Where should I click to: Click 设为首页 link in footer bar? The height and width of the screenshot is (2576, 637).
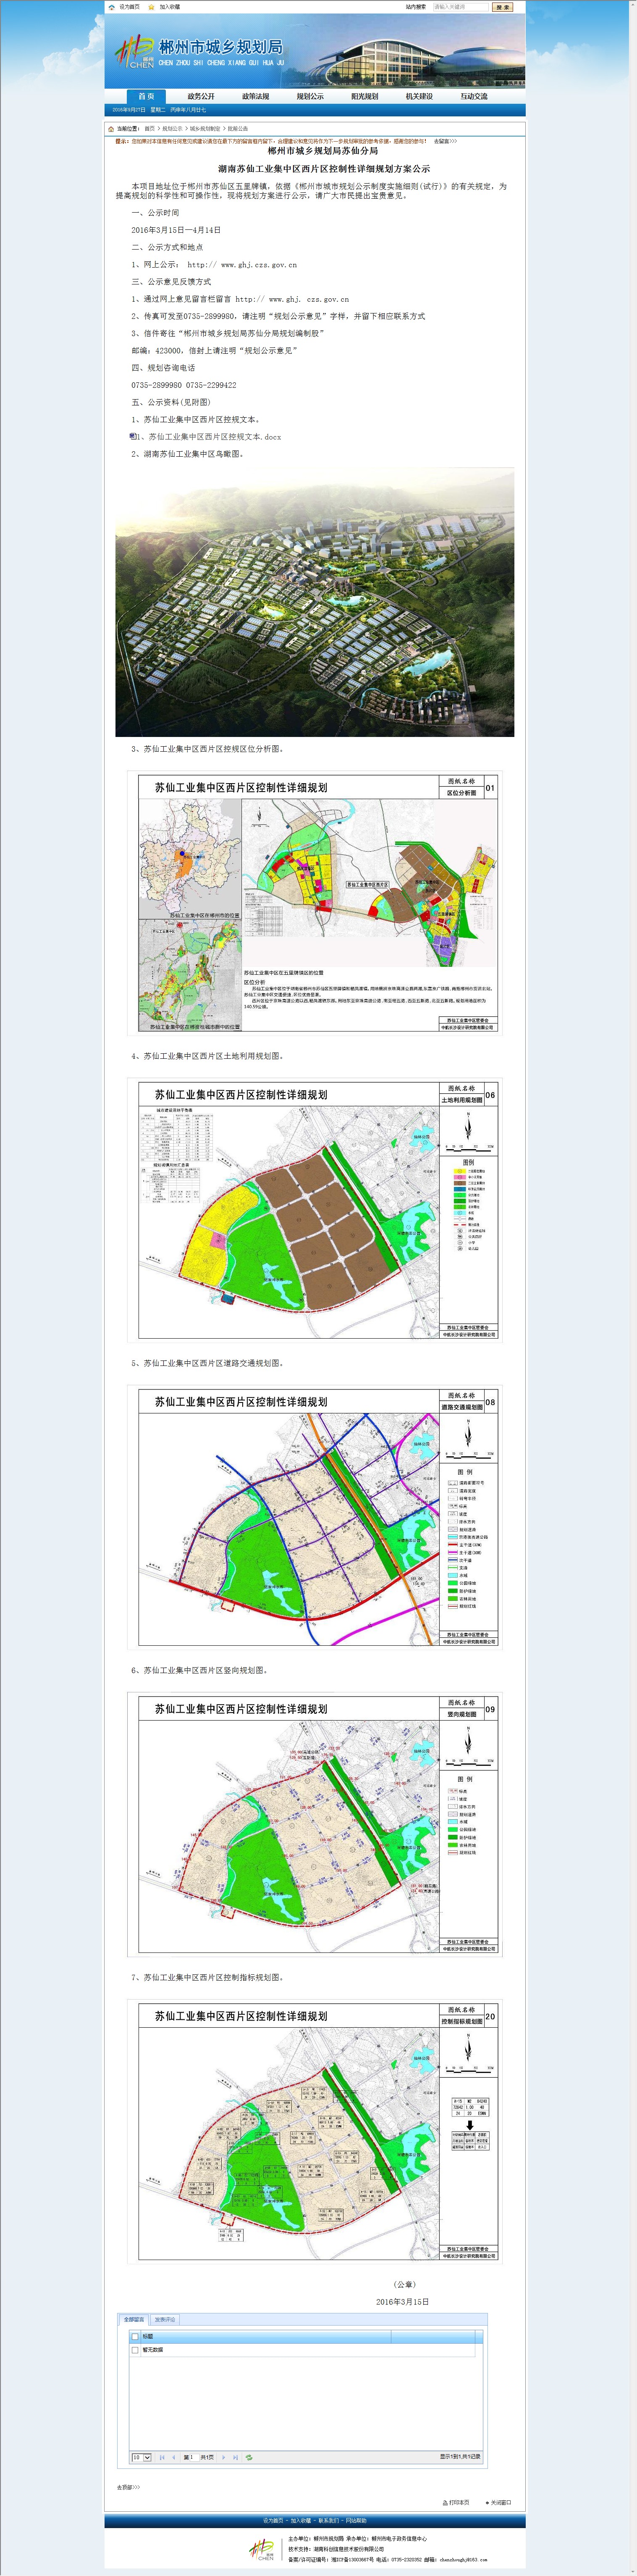[273, 2521]
